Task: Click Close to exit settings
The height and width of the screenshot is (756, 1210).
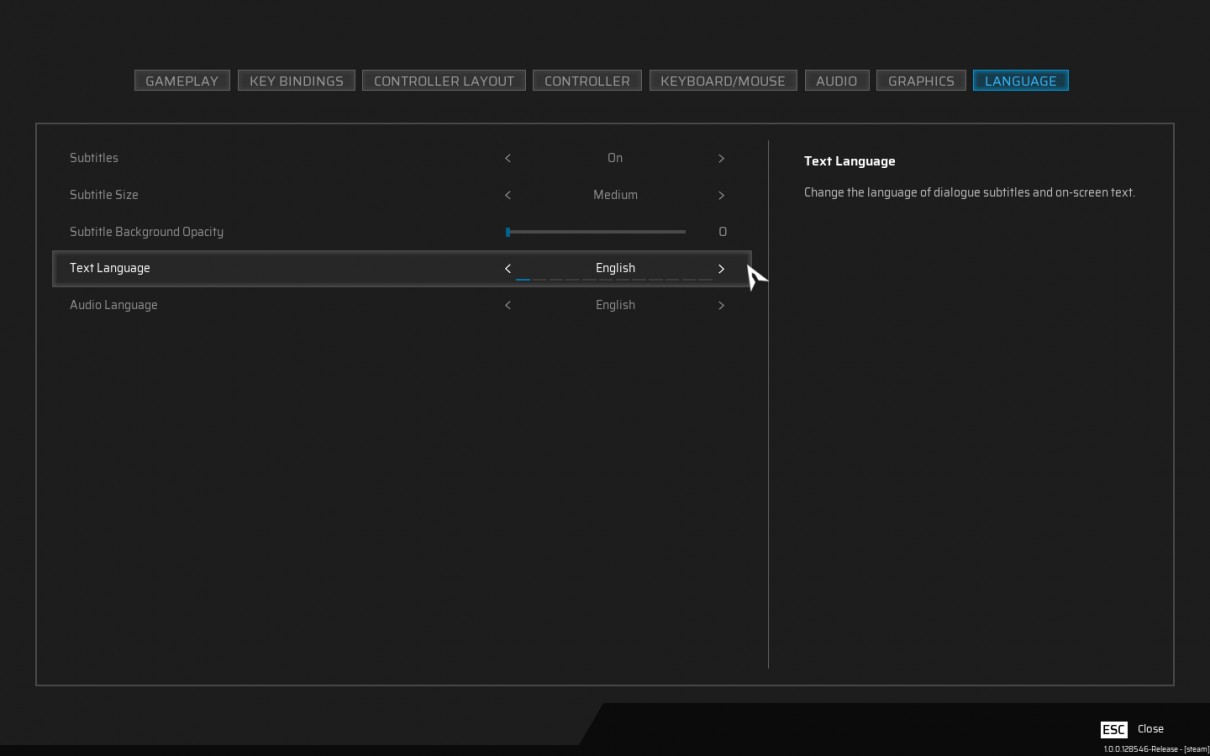Action: tap(1150, 729)
